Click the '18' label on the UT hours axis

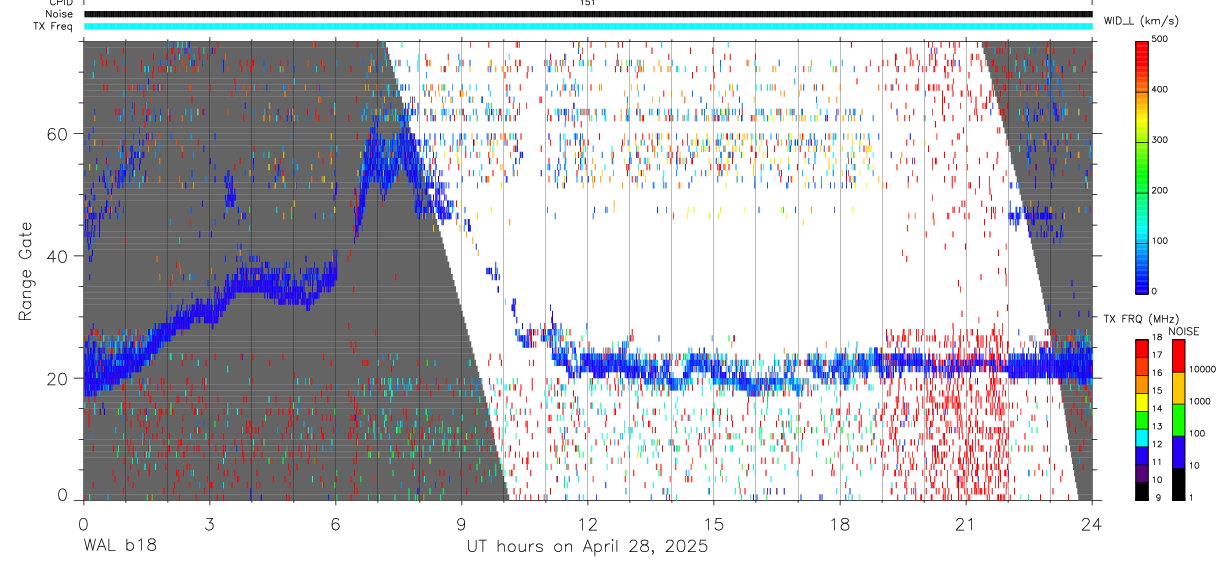[x=840, y=523]
